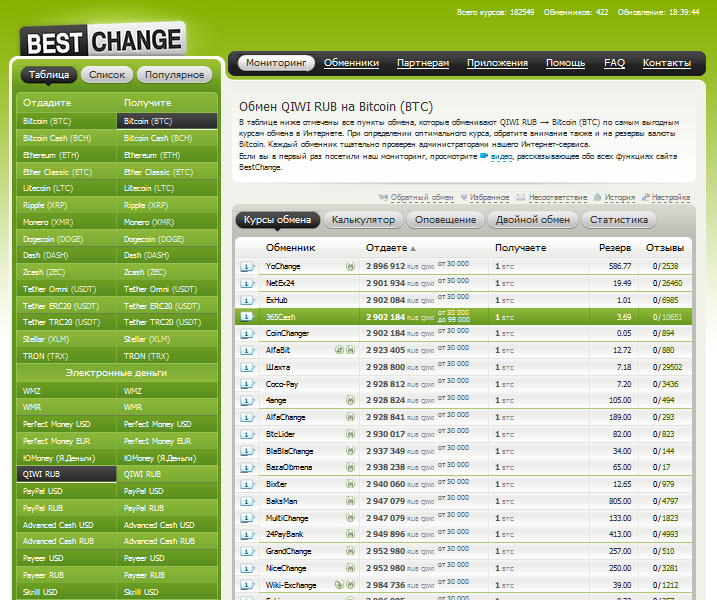Open the История link
Image resolution: width=717 pixels, height=600 pixels.
click(620, 198)
